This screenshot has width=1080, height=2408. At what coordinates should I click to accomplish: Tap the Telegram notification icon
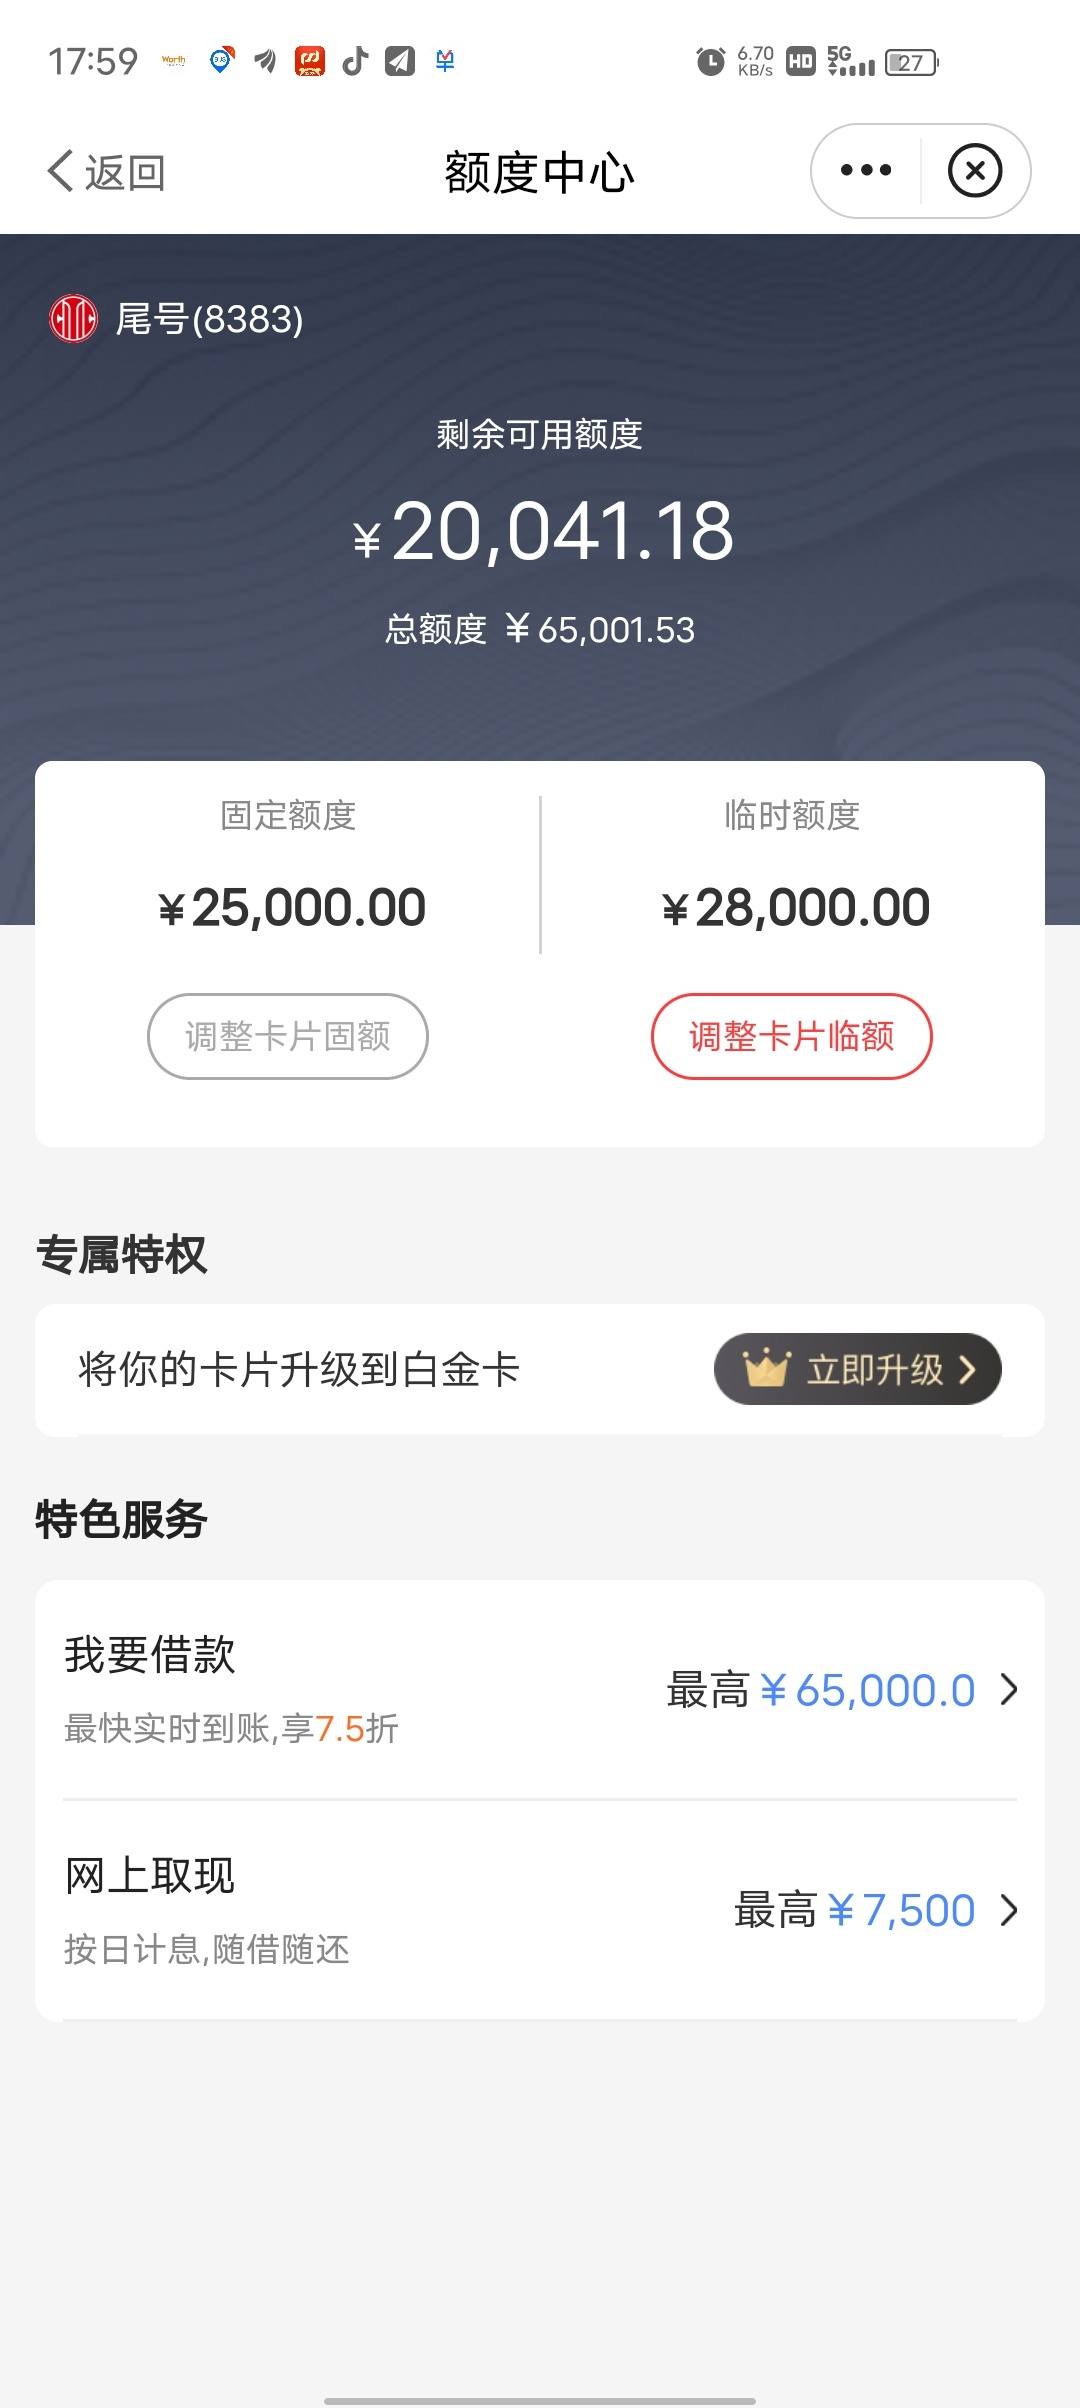pos(400,61)
